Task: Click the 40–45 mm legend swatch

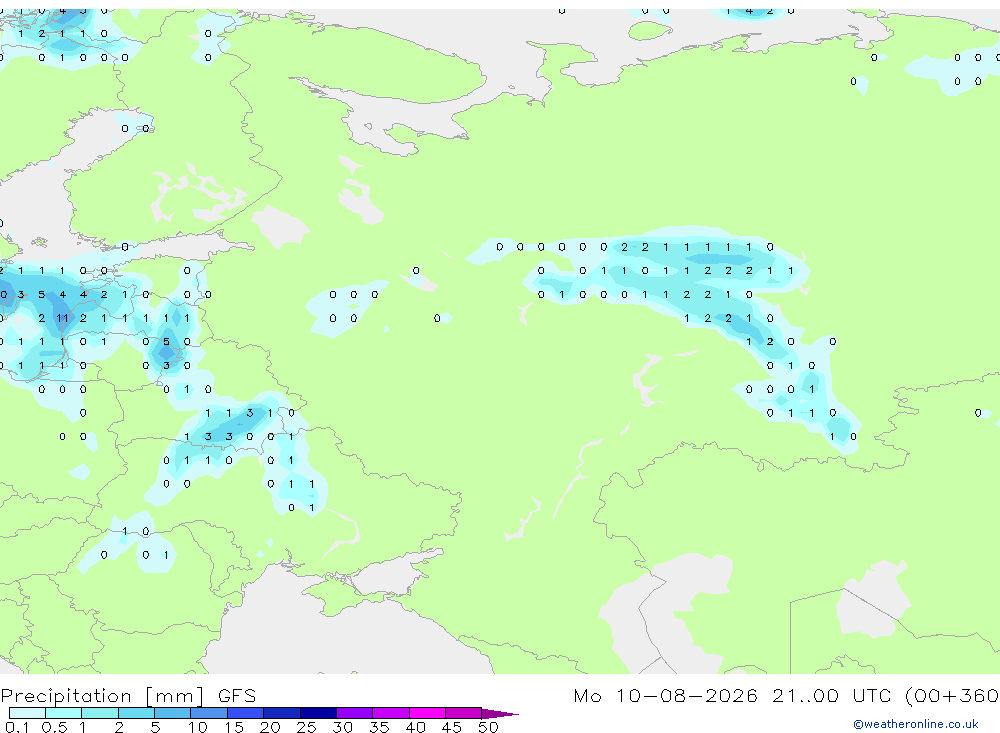Action: click(427, 713)
